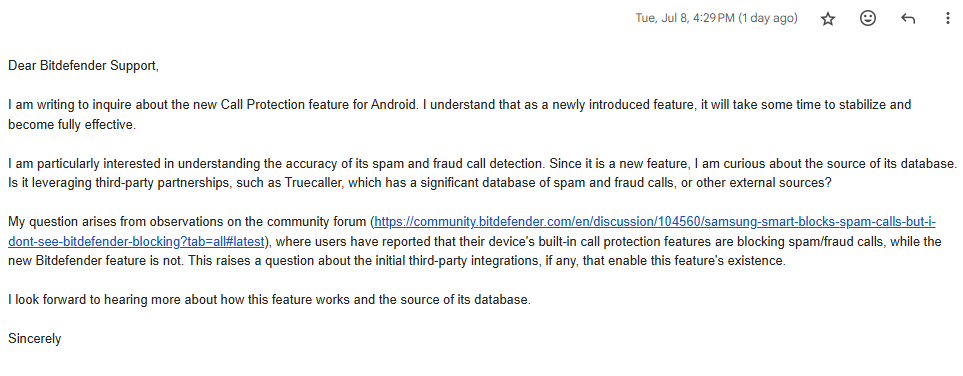The height and width of the screenshot is (376, 963).
Task: Open the community.bitdefender.com discussion link
Action: click(655, 222)
